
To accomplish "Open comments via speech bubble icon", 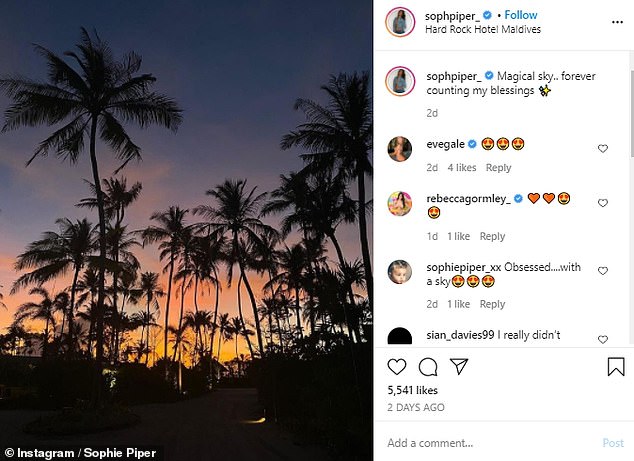I will pos(428,367).
